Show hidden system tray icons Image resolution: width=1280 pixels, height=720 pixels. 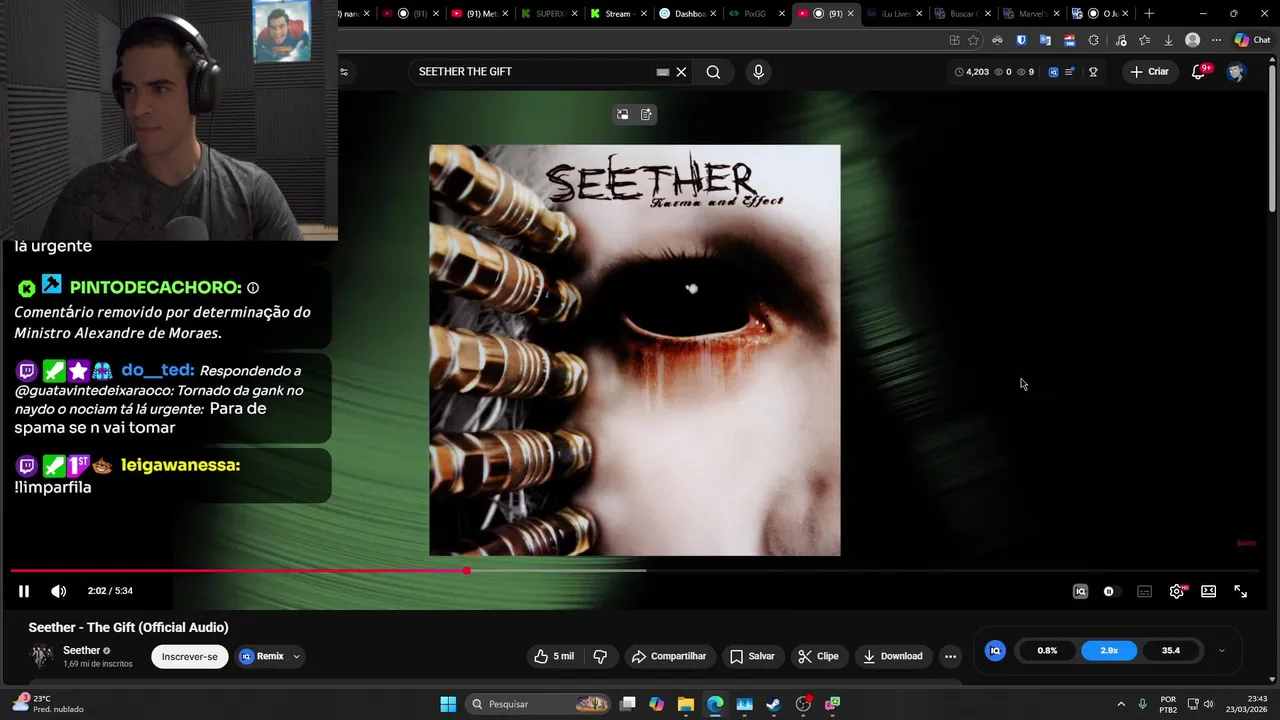[x=1121, y=704]
